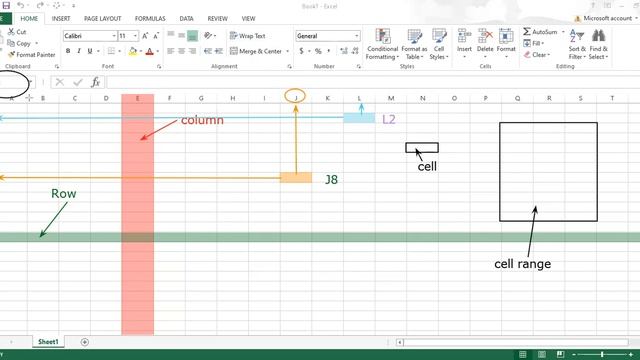
Task: Toggle Wrap Text for cells
Action: click(248, 36)
